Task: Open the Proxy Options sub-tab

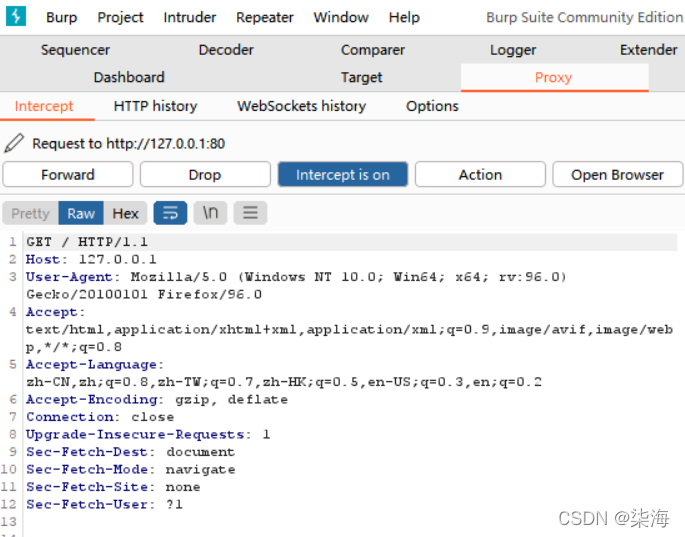Action: (432, 106)
